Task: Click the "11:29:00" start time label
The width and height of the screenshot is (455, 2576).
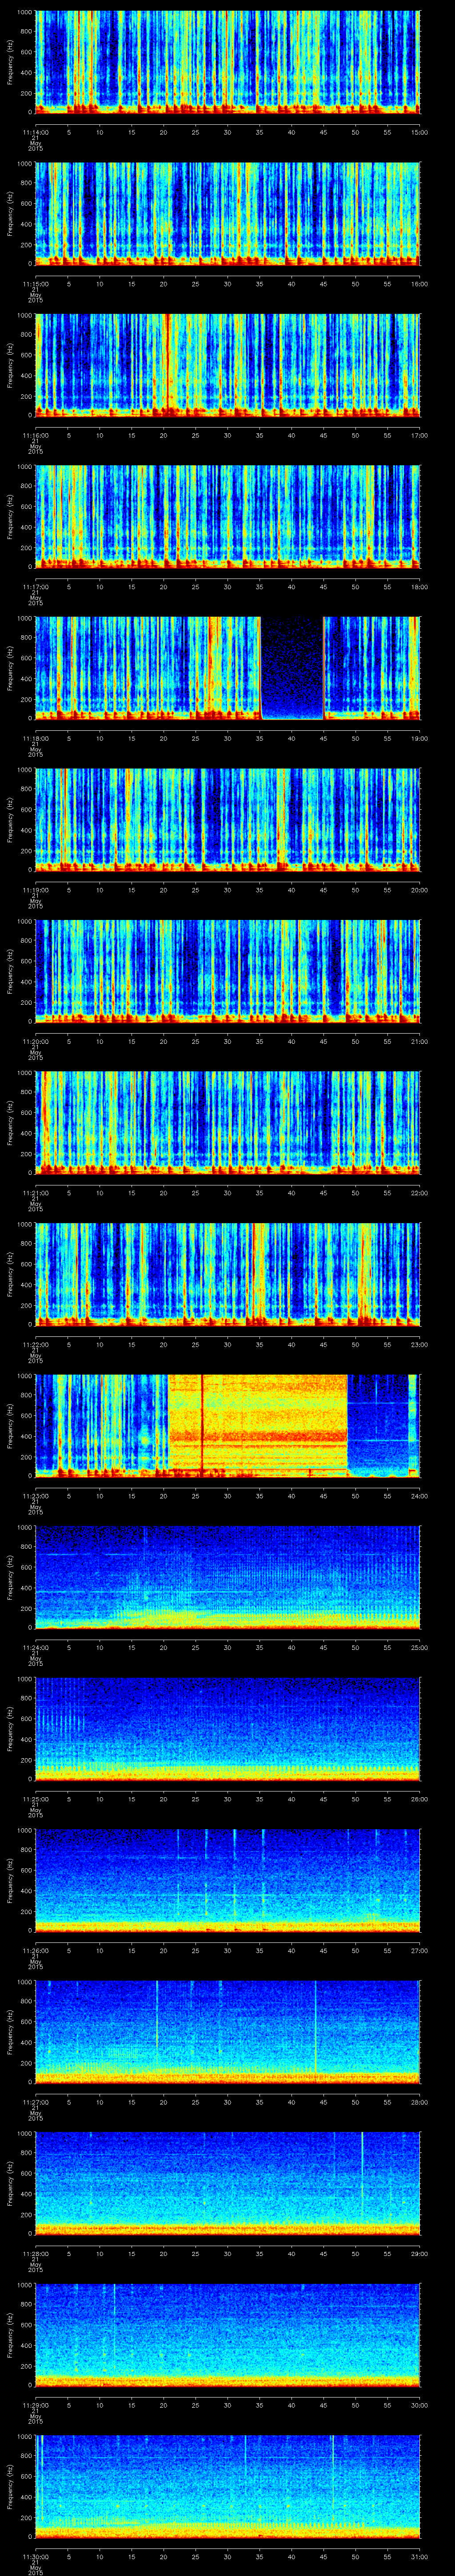Action: click(36, 2405)
